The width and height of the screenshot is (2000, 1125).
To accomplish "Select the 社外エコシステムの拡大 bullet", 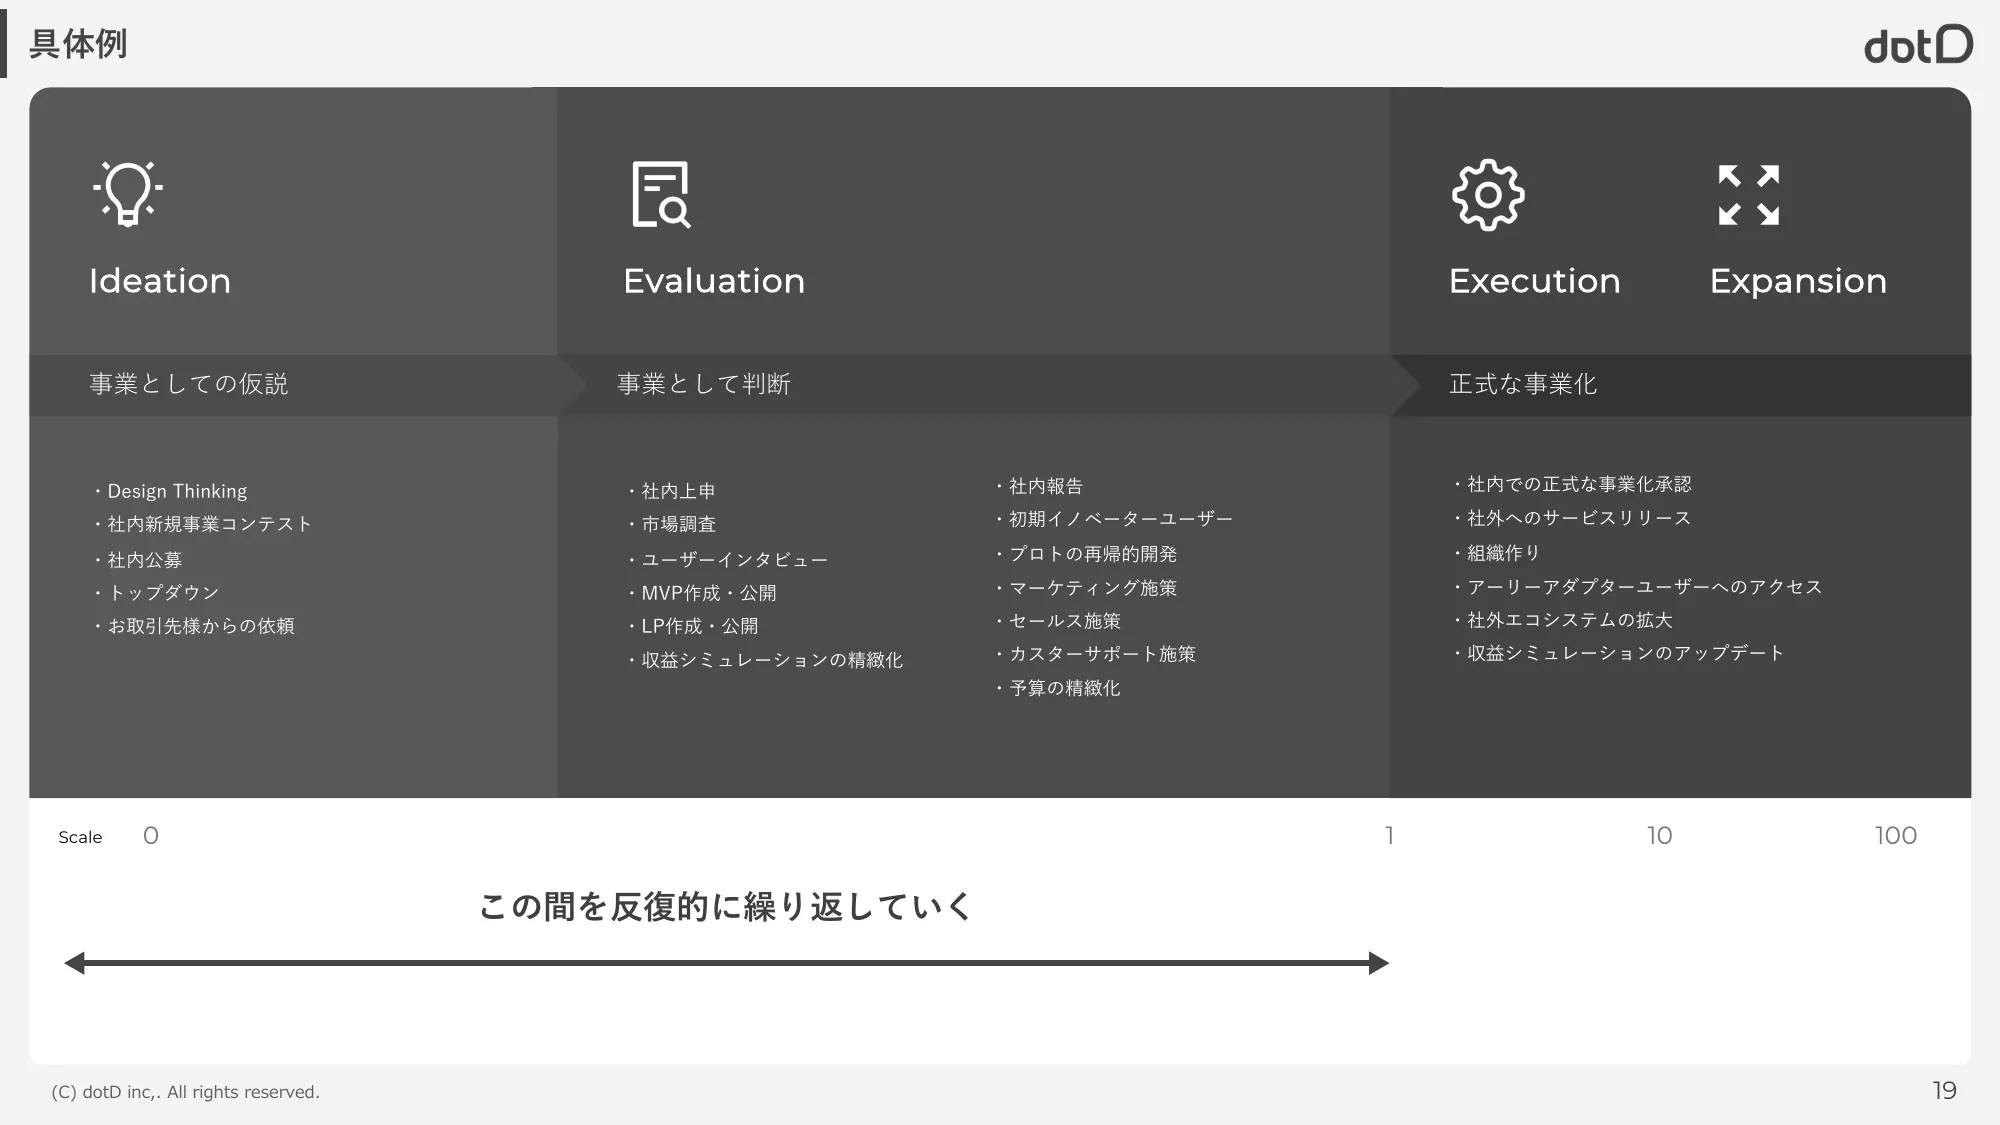I will click(1563, 620).
